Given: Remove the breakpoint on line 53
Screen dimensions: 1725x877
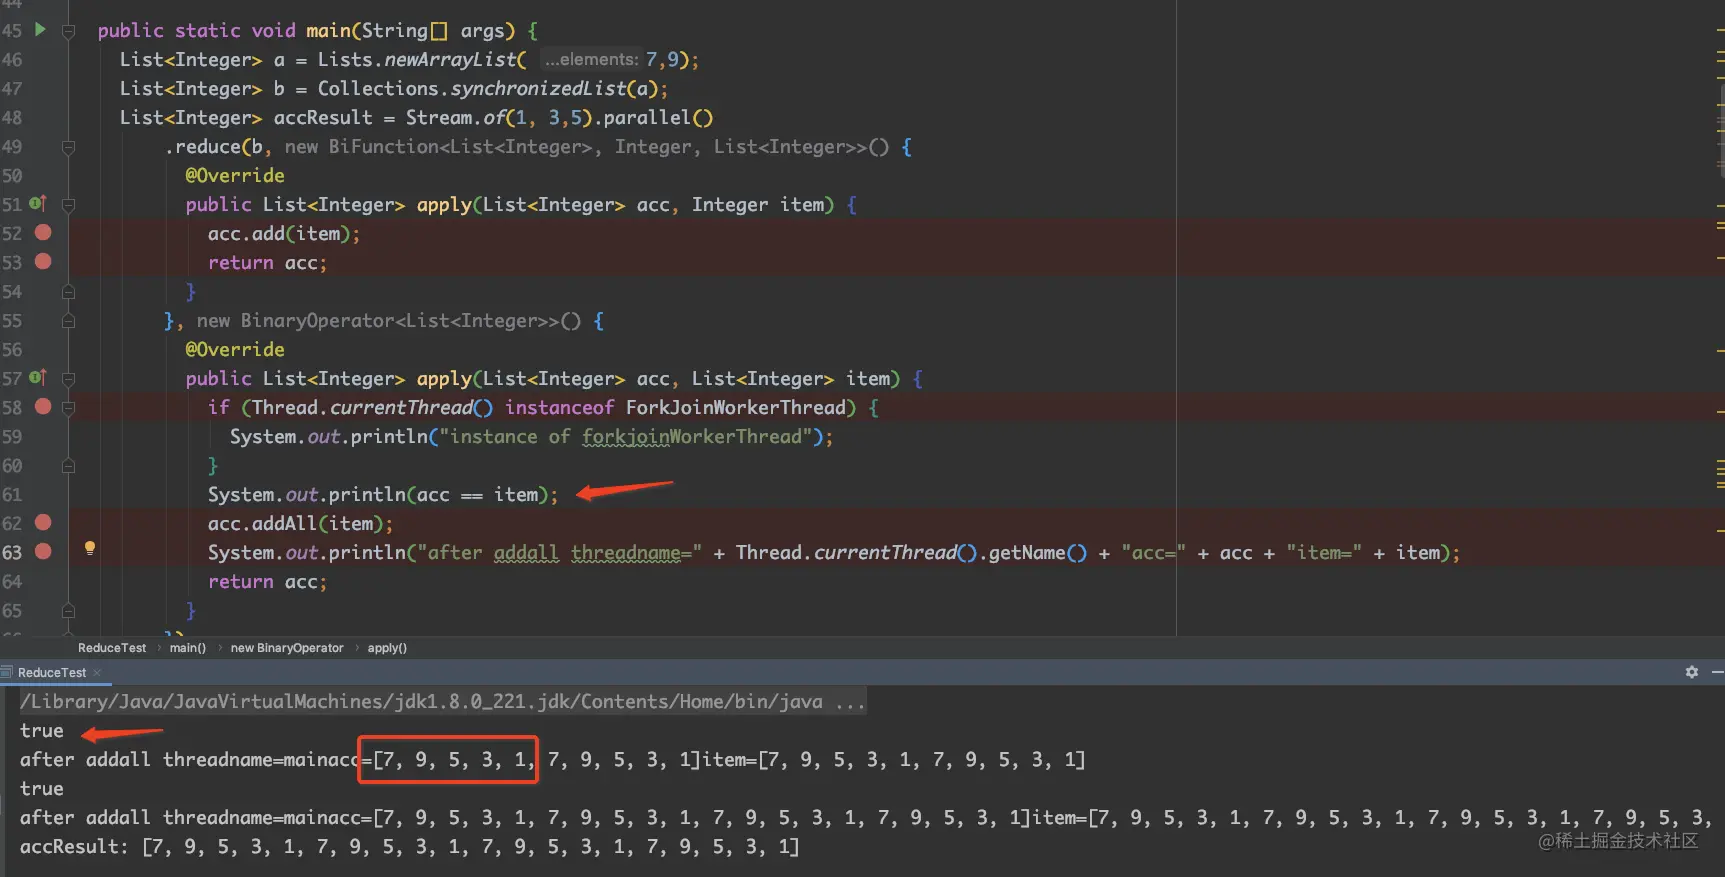Looking at the screenshot, I should (43, 261).
